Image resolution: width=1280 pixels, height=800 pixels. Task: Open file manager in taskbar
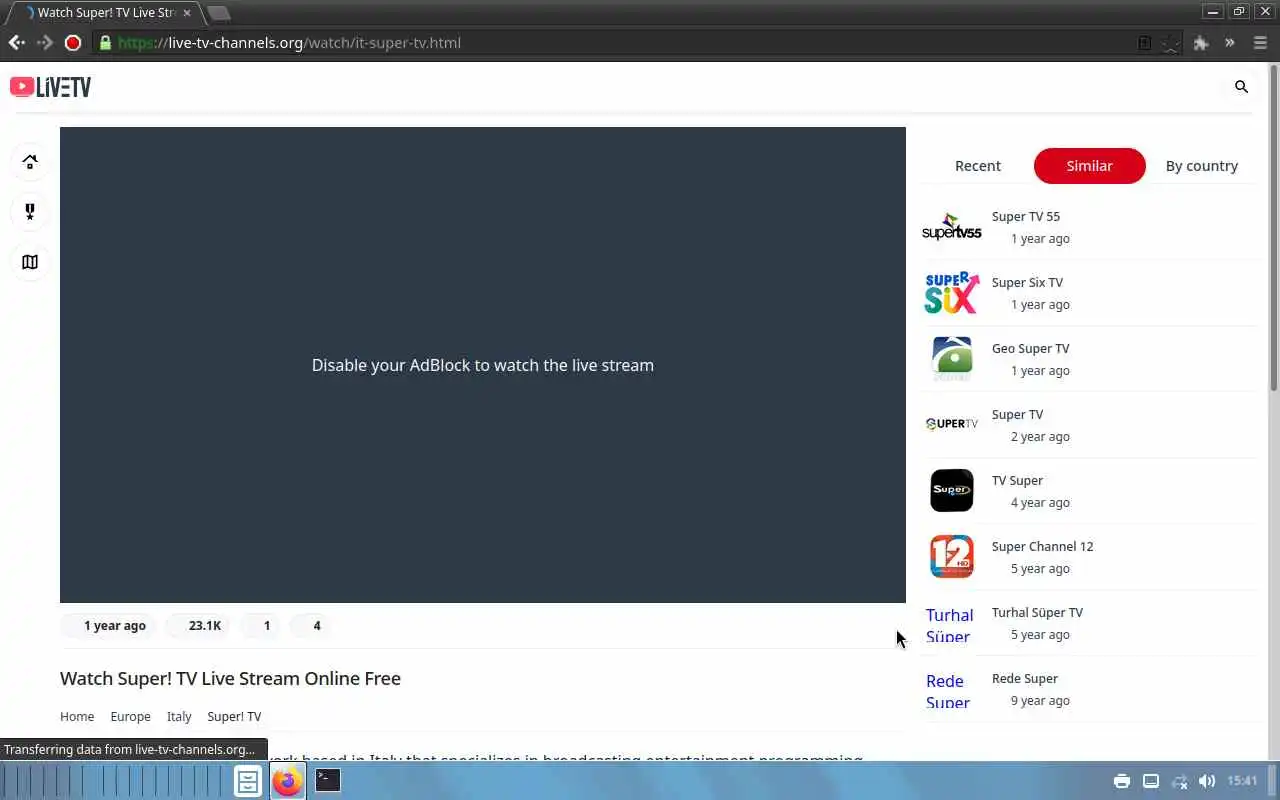click(x=248, y=781)
